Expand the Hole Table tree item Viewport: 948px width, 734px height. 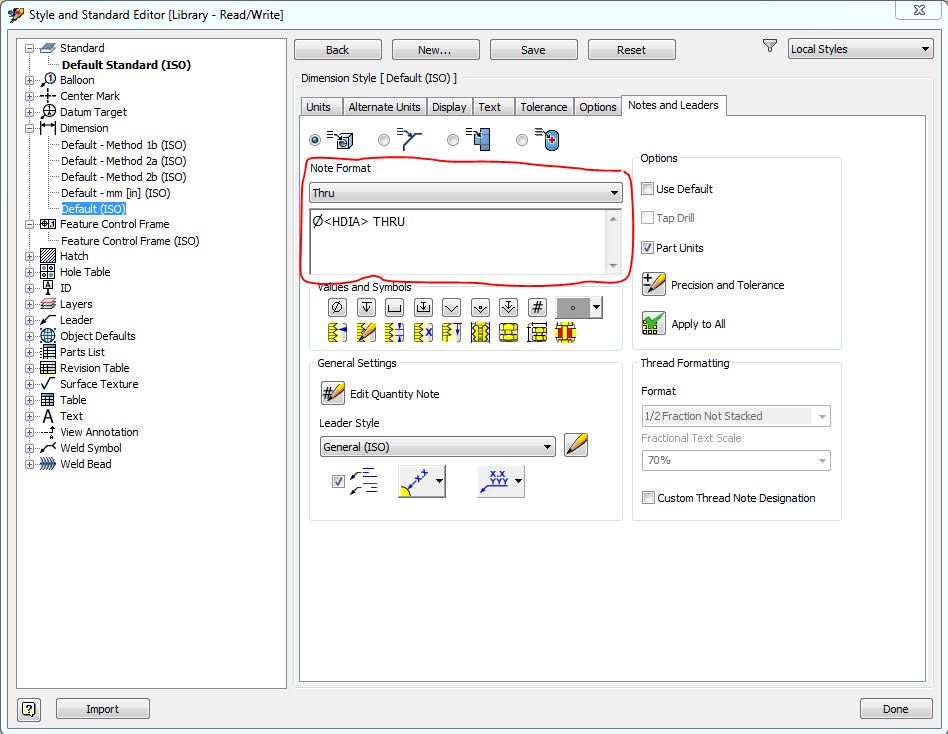tap(31, 272)
